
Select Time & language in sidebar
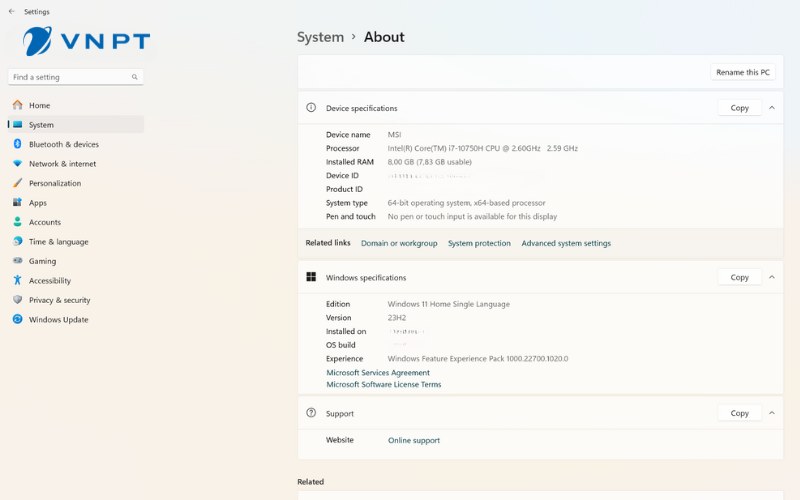(x=58, y=242)
